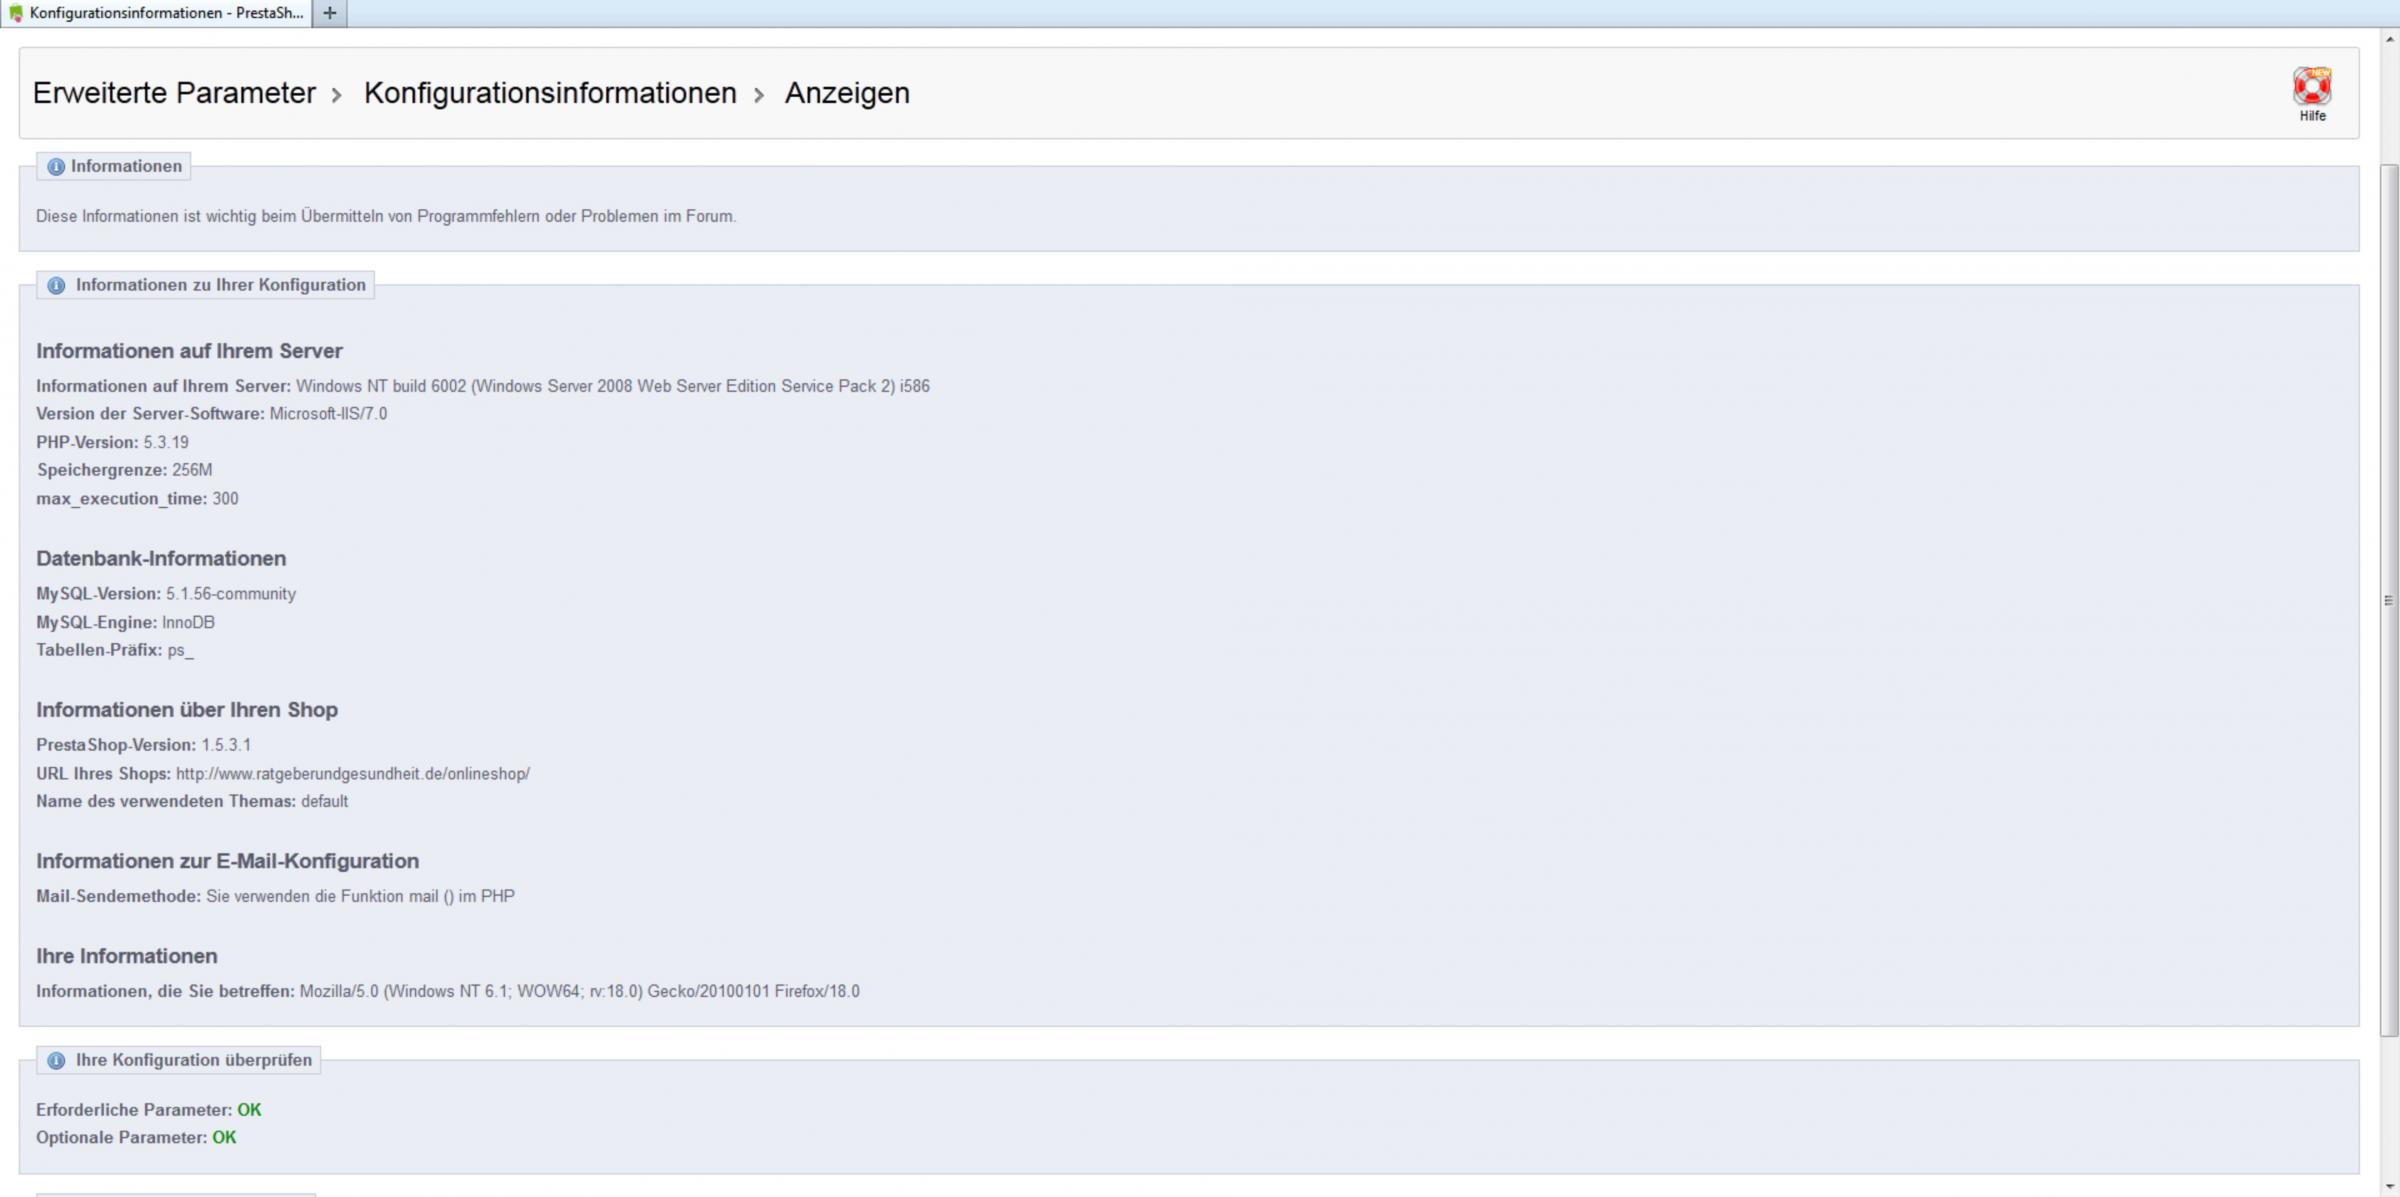The image size is (2400, 1197).
Task: Click info icon beside 'Ihre Konfiguration überprüfen'
Action: [x=56, y=1060]
